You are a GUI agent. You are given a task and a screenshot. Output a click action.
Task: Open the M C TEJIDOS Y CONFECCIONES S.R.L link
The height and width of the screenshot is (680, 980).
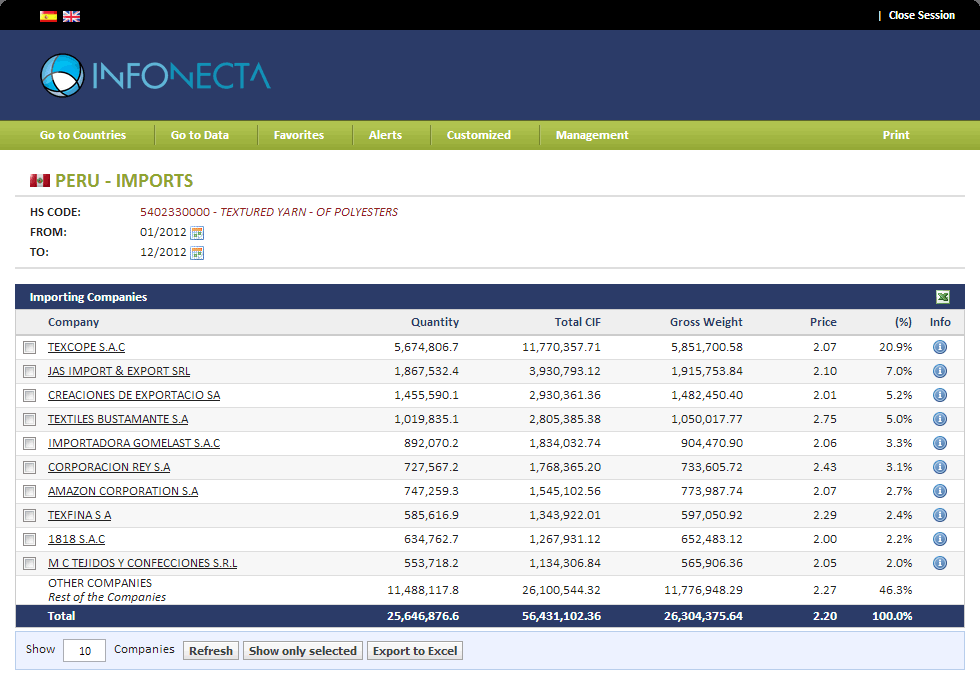[142, 563]
